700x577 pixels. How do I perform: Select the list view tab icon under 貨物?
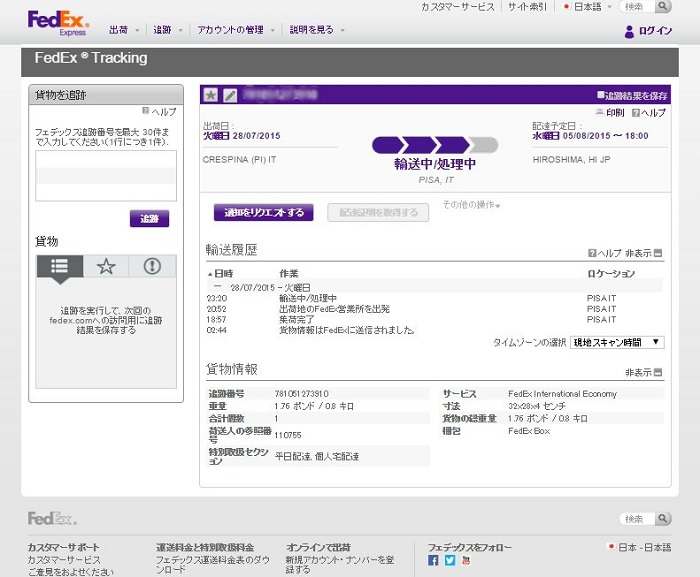59,266
